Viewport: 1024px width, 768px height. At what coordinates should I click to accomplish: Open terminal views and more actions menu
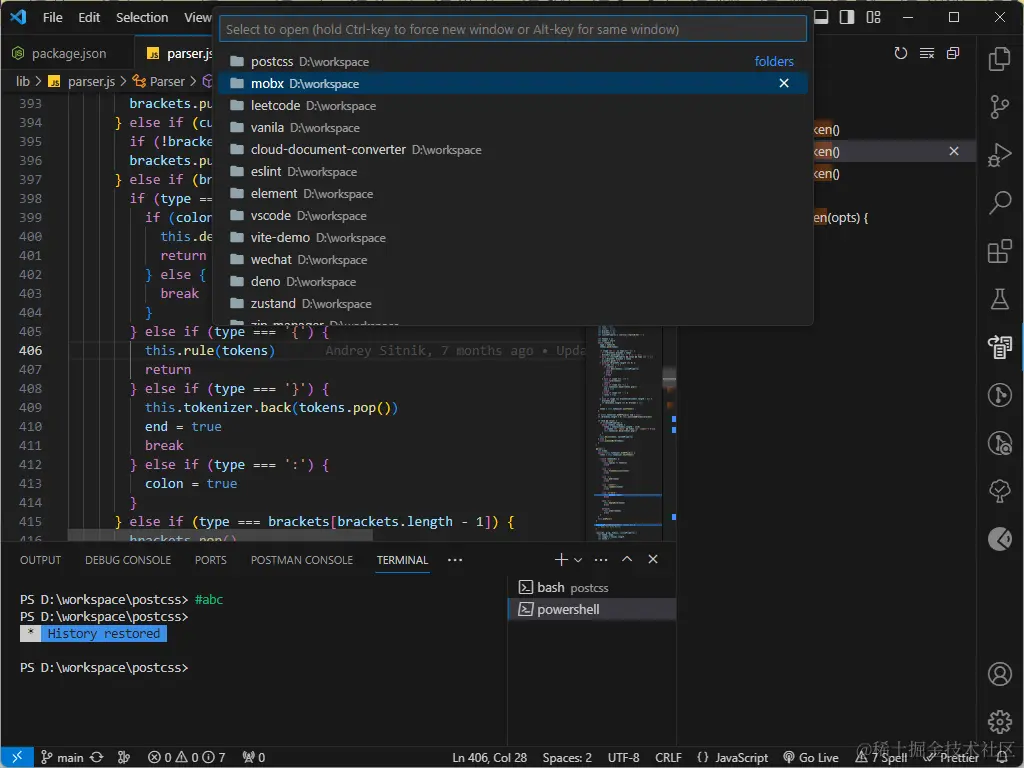point(601,560)
